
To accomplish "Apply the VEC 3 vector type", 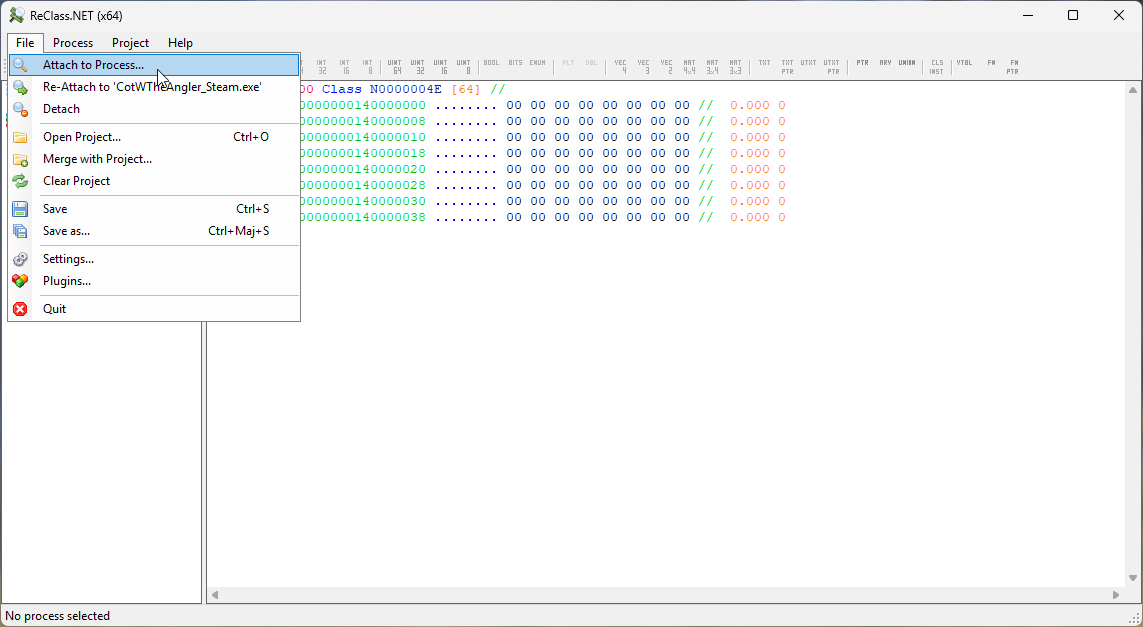I will 644,67.
